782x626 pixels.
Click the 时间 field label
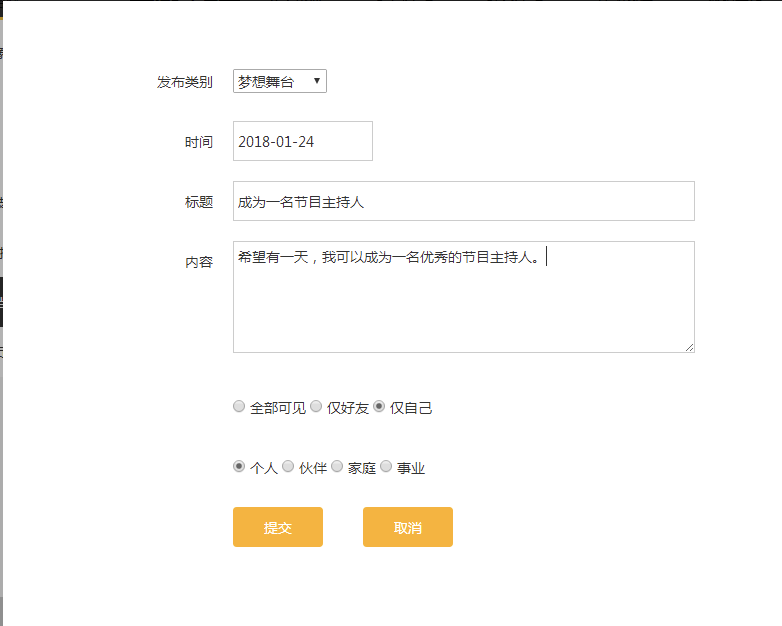[x=198, y=142]
